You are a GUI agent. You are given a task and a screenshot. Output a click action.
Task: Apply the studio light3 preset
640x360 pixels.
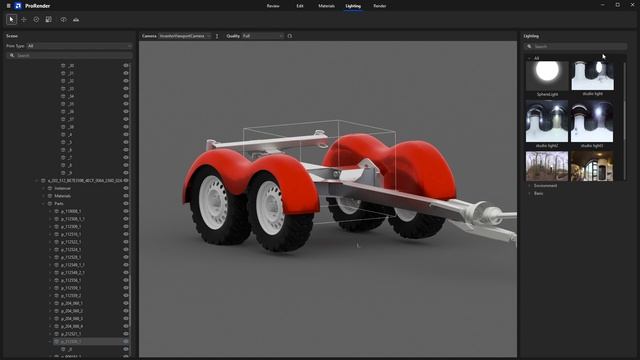pos(592,121)
